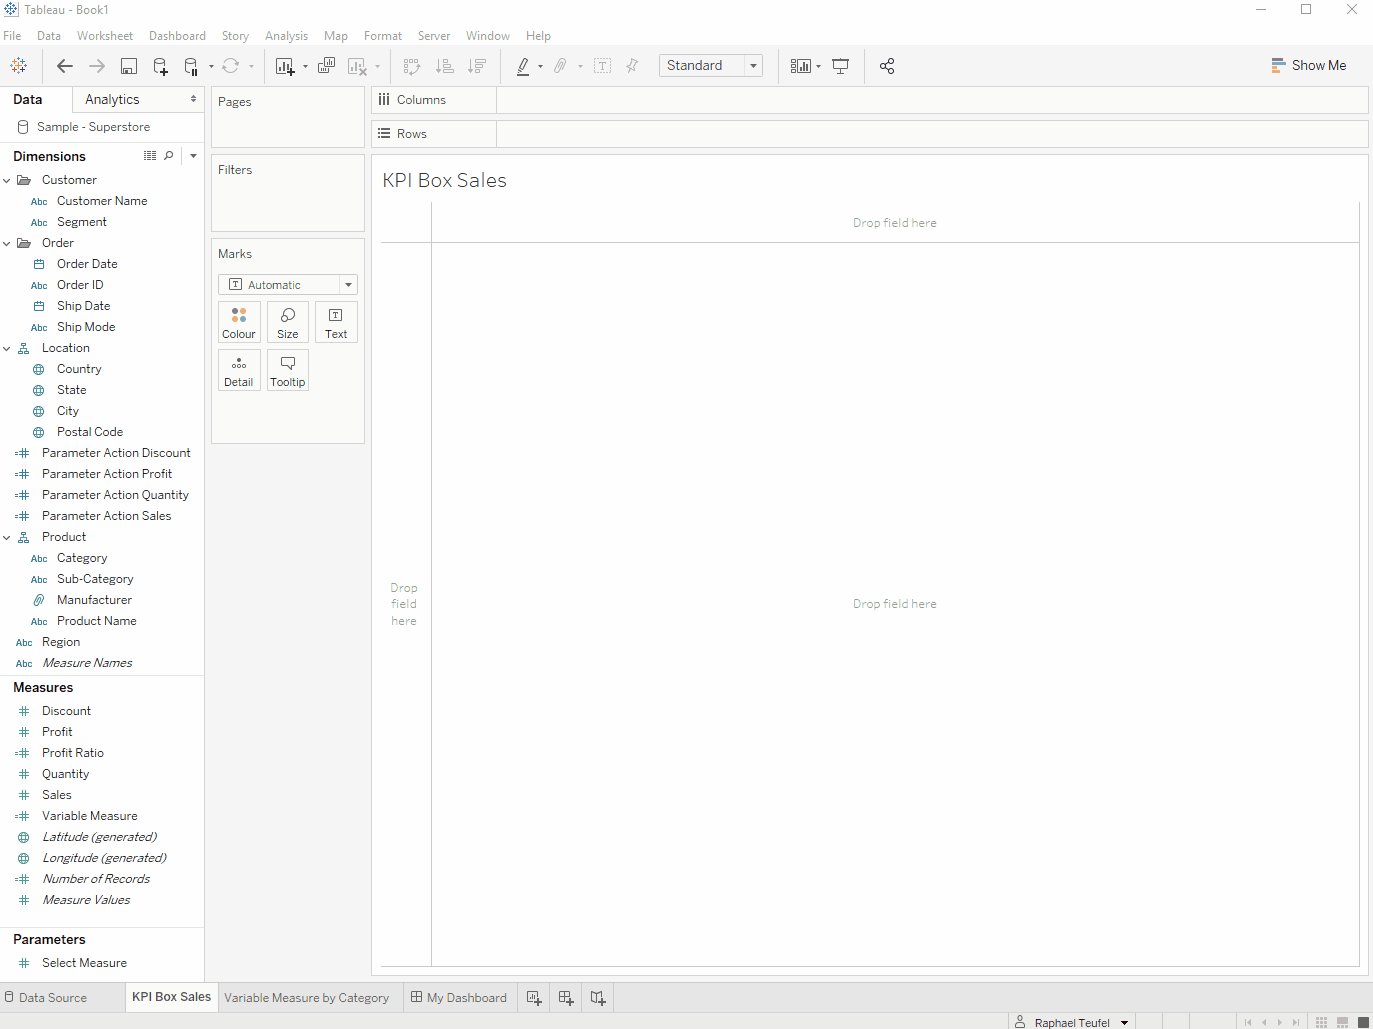Image resolution: width=1373 pixels, height=1029 pixels.
Task: Click the New Worksheet toolbar icon
Action: [285, 66]
